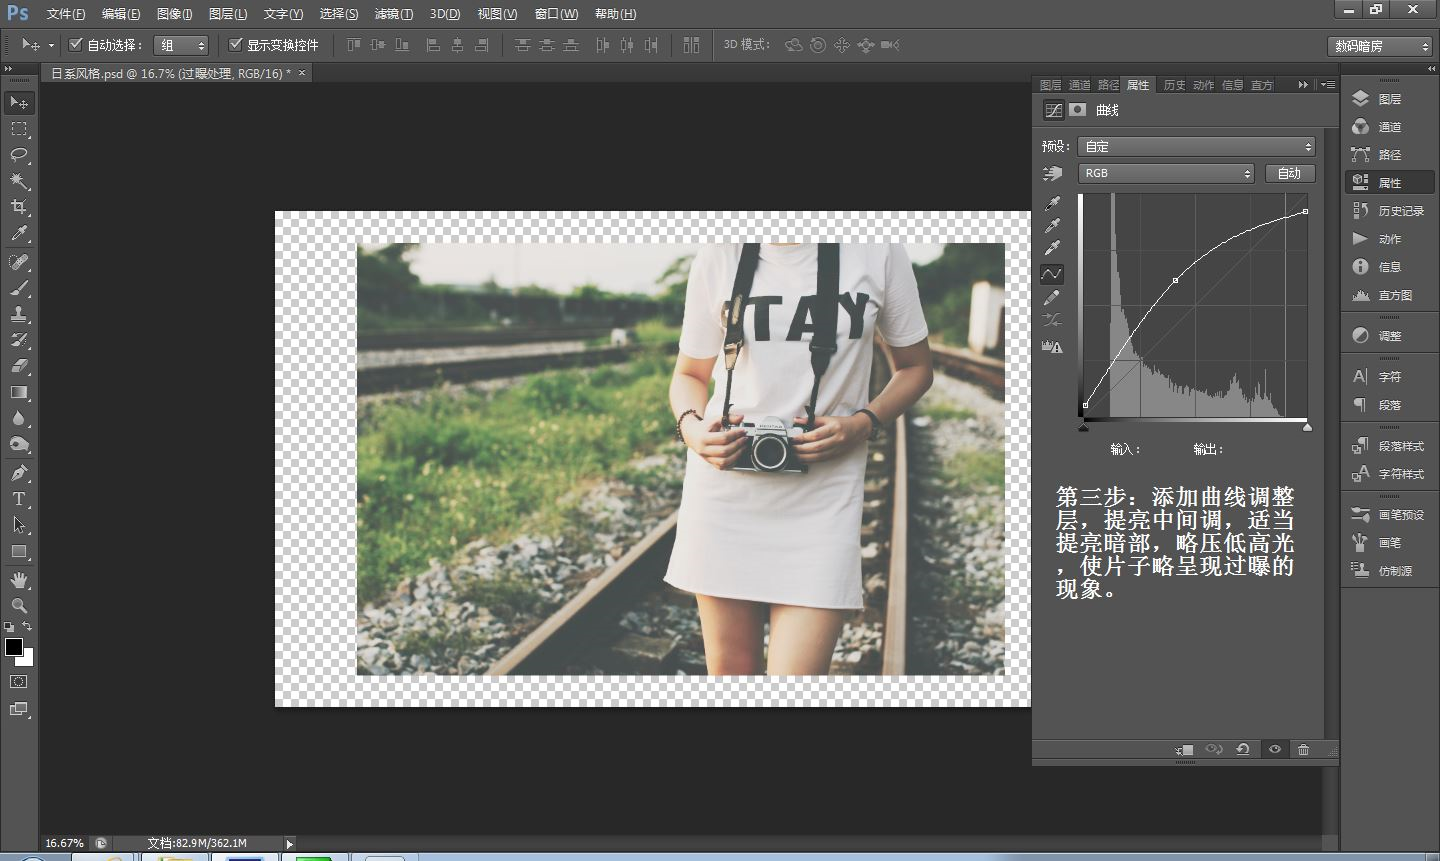Delete the adjustment layer with trash icon

pos(1304,749)
